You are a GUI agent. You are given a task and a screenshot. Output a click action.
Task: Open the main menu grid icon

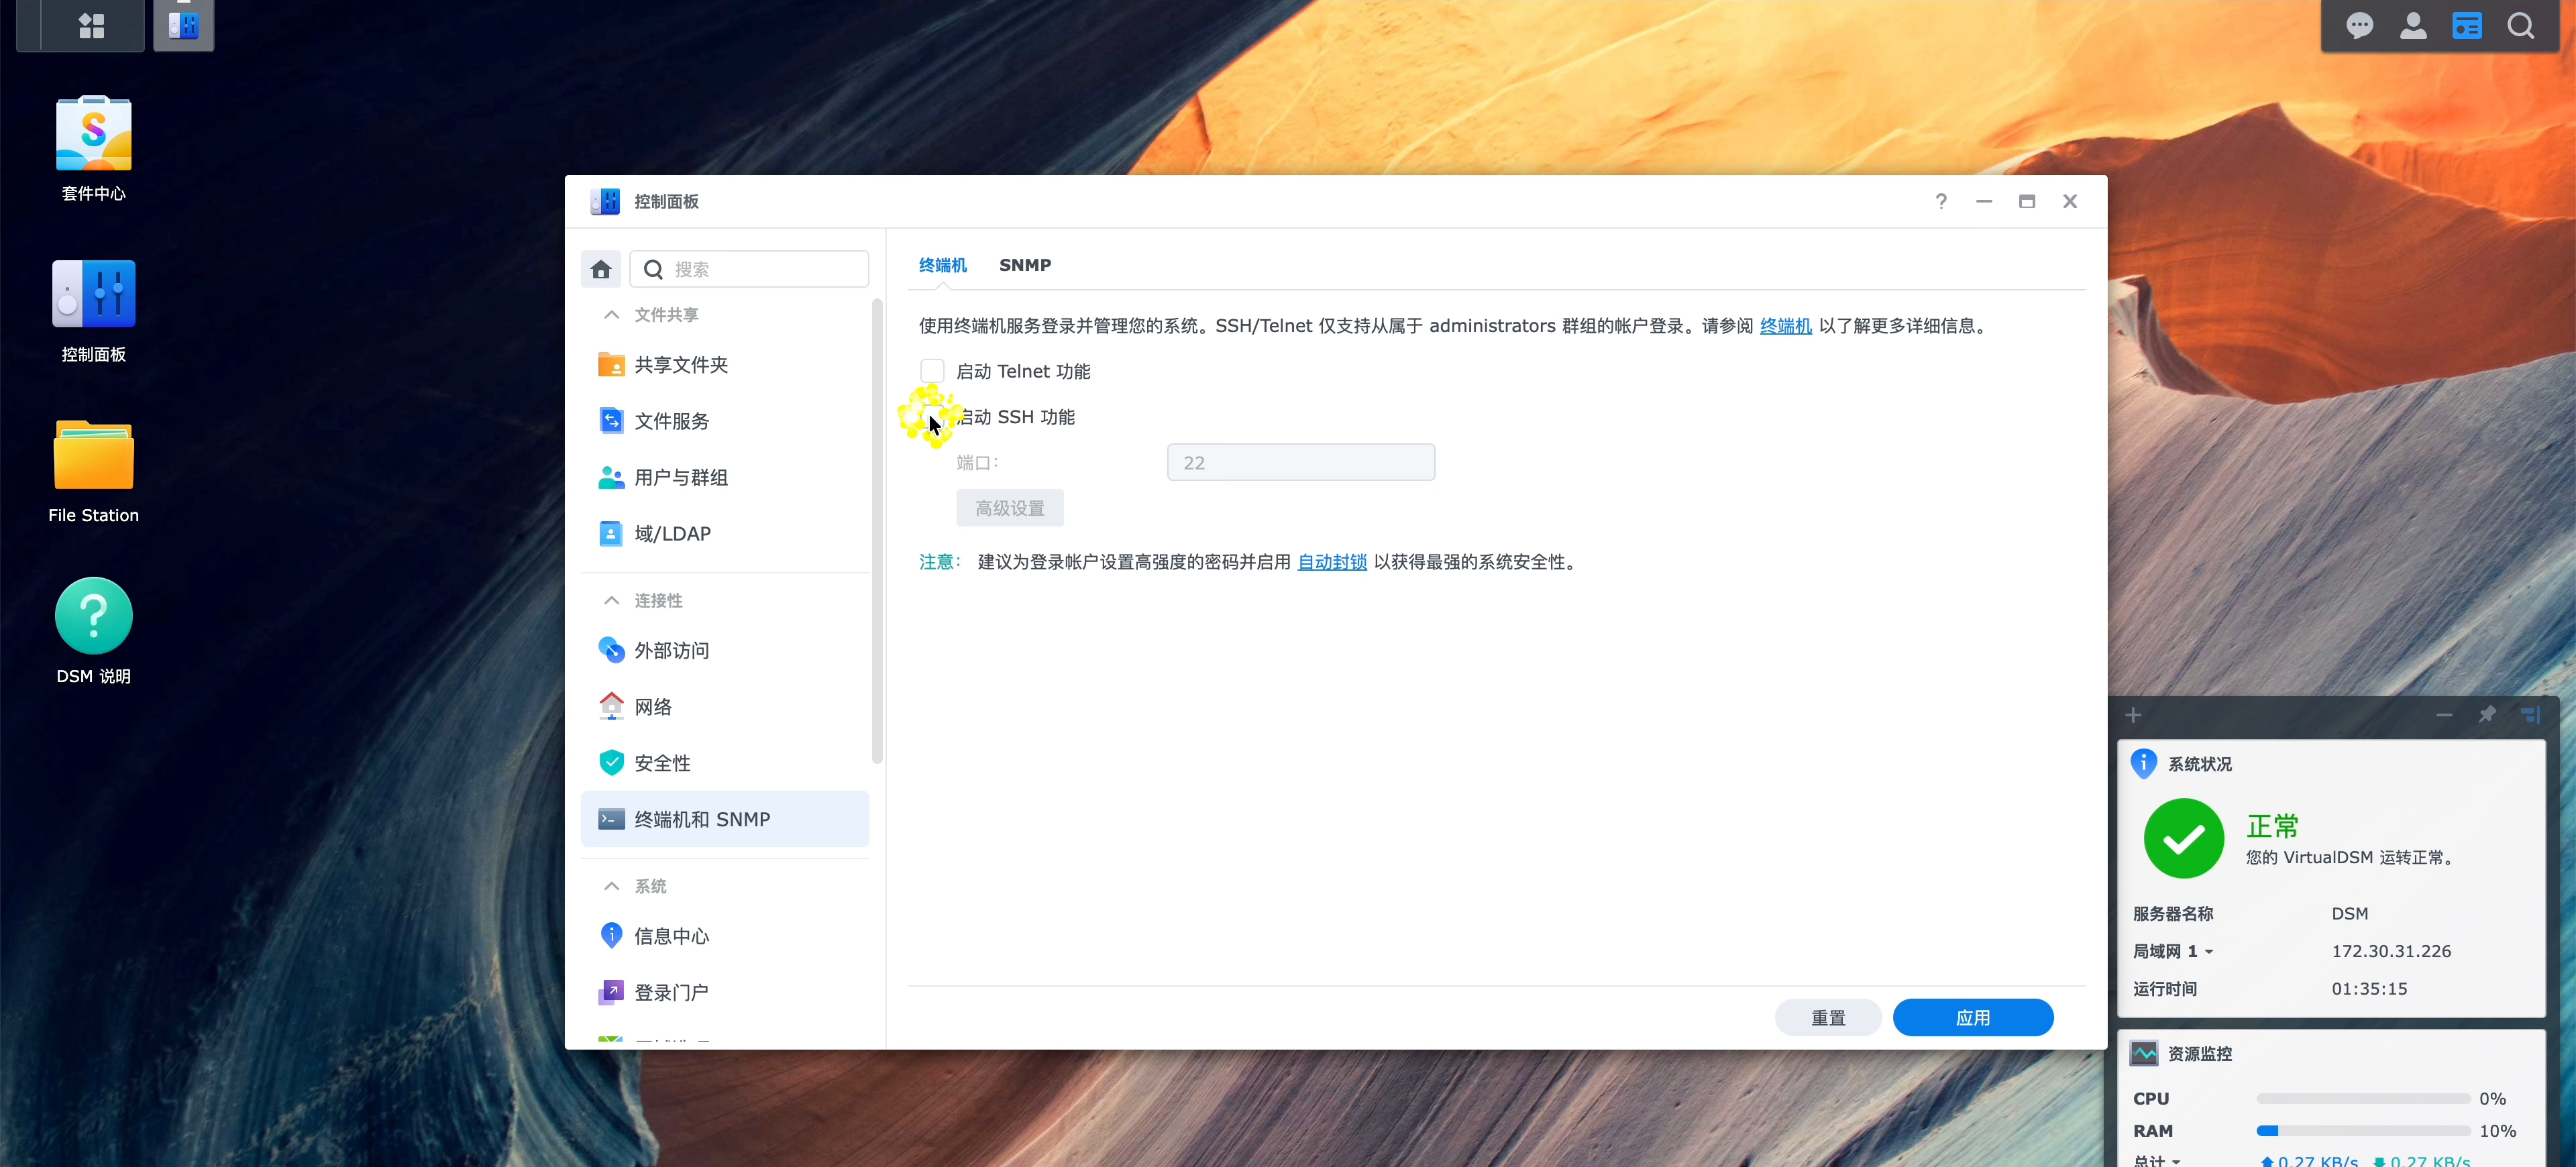tap(91, 25)
